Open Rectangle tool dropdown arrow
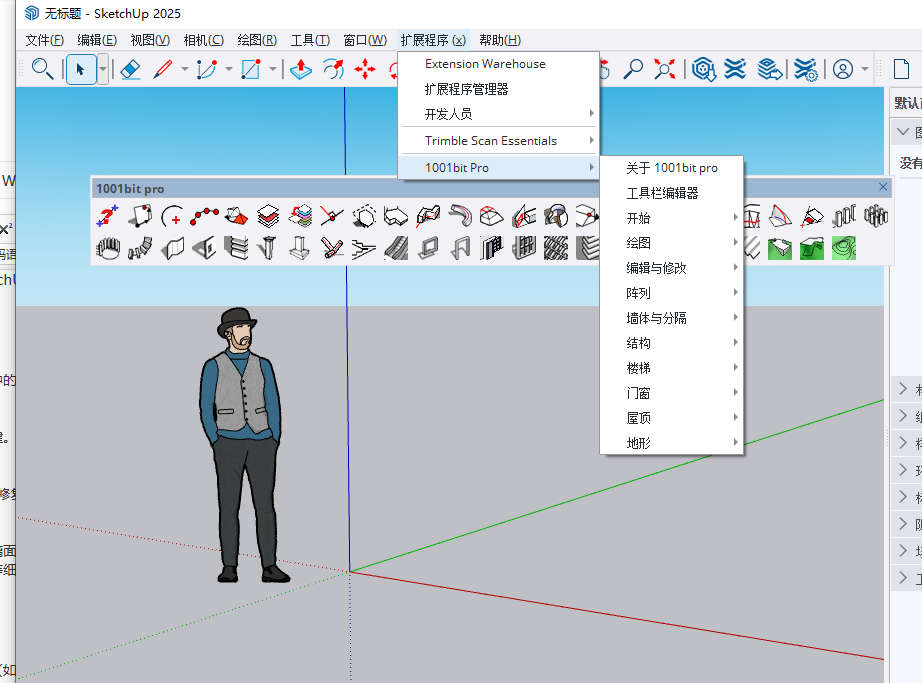922x683 pixels. (x=273, y=69)
